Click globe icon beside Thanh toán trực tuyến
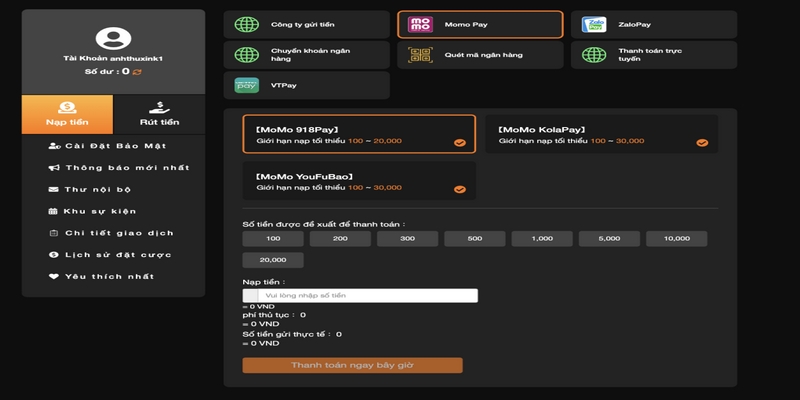This screenshot has width=800, height=400. click(x=594, y=55)
